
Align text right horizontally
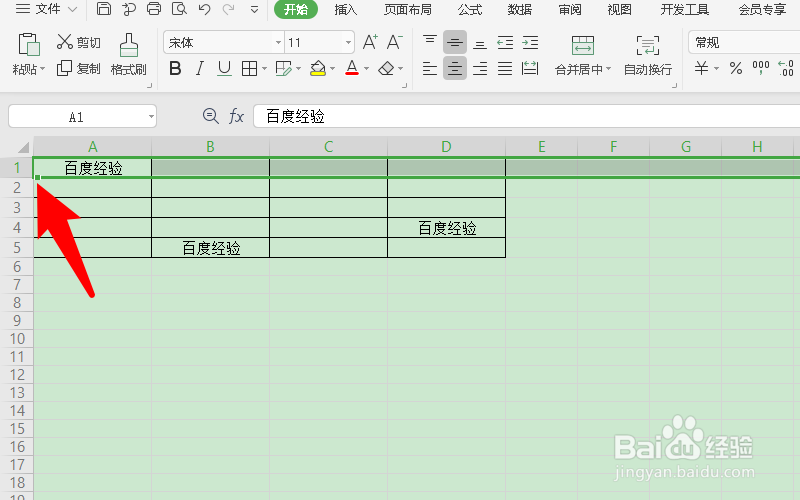(x=480, y=68)
